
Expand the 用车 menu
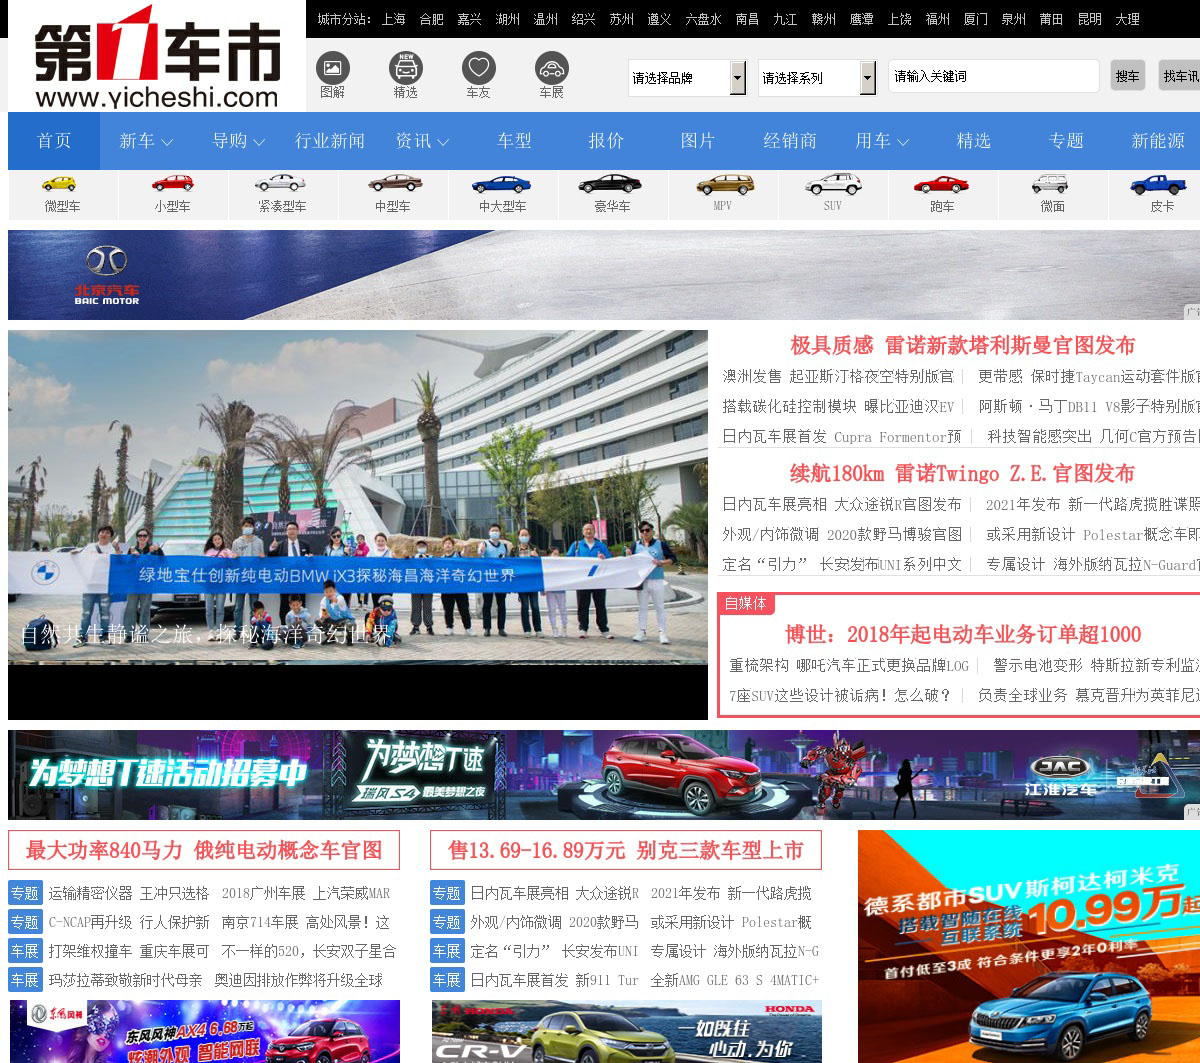(882, 141)
